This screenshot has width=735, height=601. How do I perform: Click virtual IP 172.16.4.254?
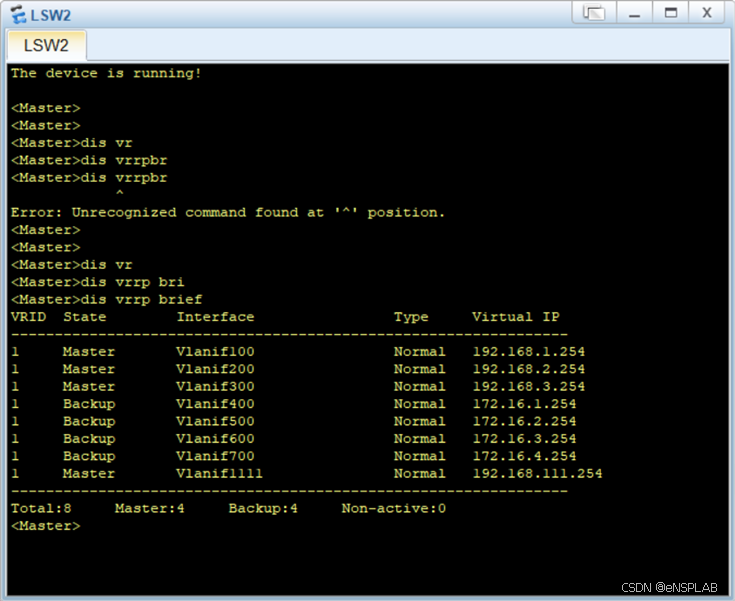[x=525, y=456]
